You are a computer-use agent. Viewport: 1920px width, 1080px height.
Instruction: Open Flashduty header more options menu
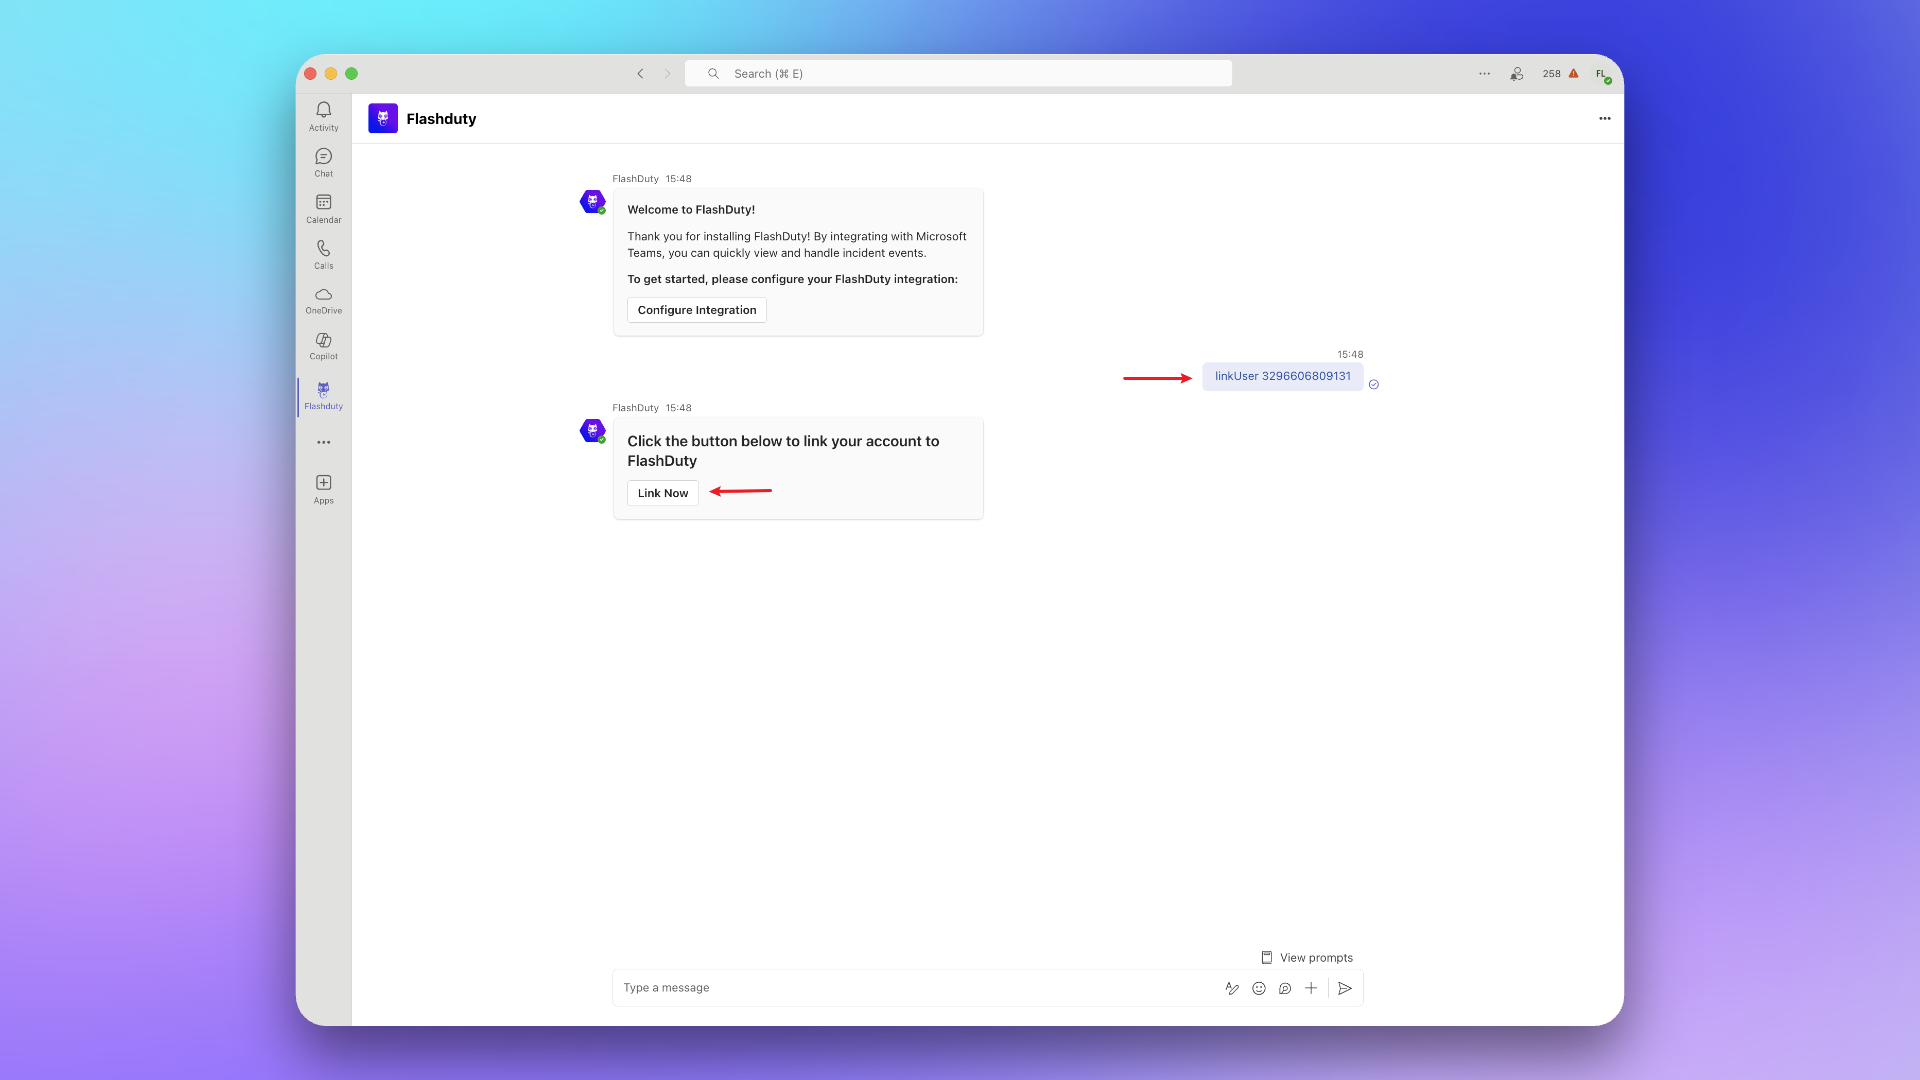(x=1604, y=118)
